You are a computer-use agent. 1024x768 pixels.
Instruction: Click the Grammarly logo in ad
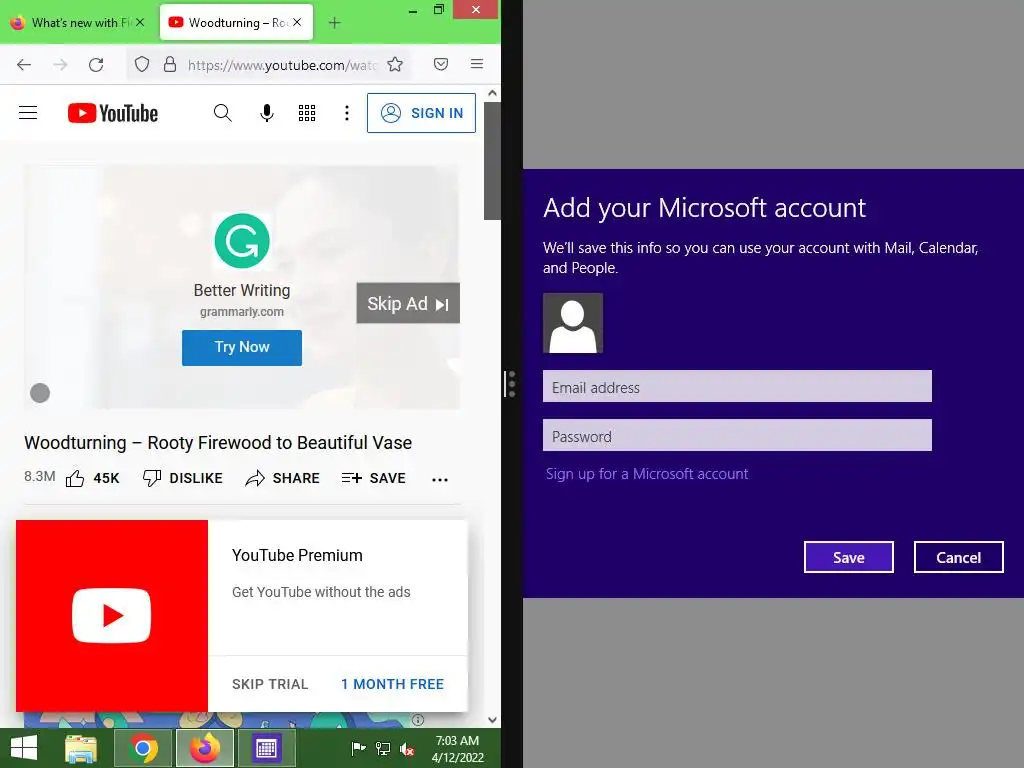[242, 241]
